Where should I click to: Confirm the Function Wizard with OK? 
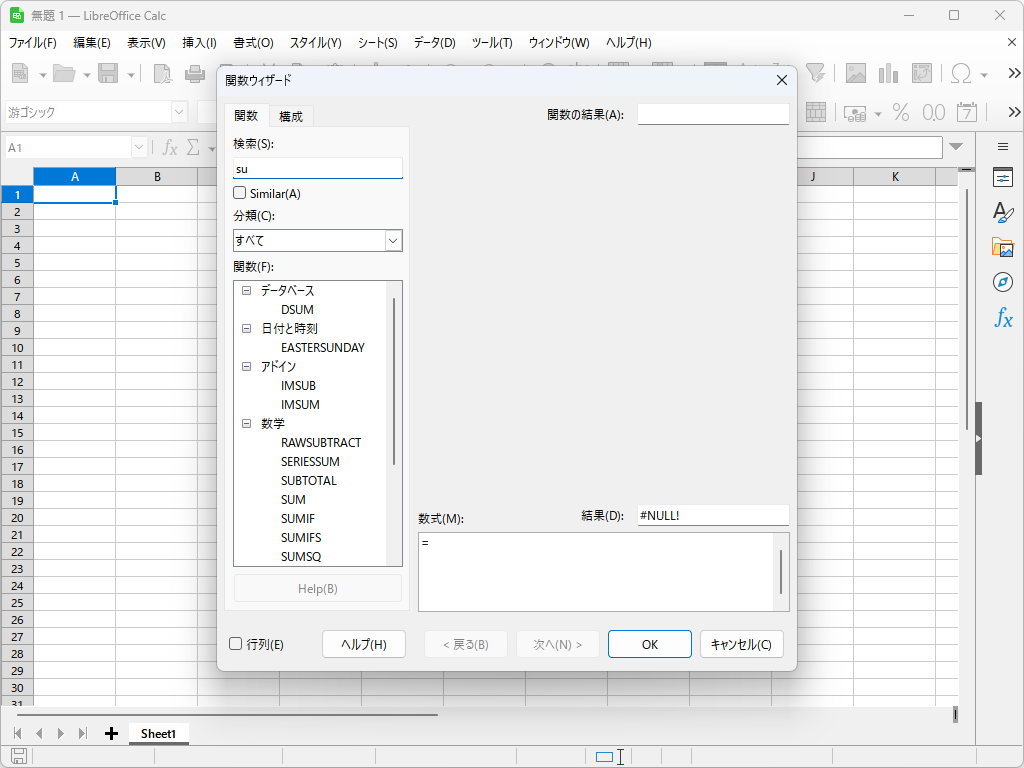(649, 644)
